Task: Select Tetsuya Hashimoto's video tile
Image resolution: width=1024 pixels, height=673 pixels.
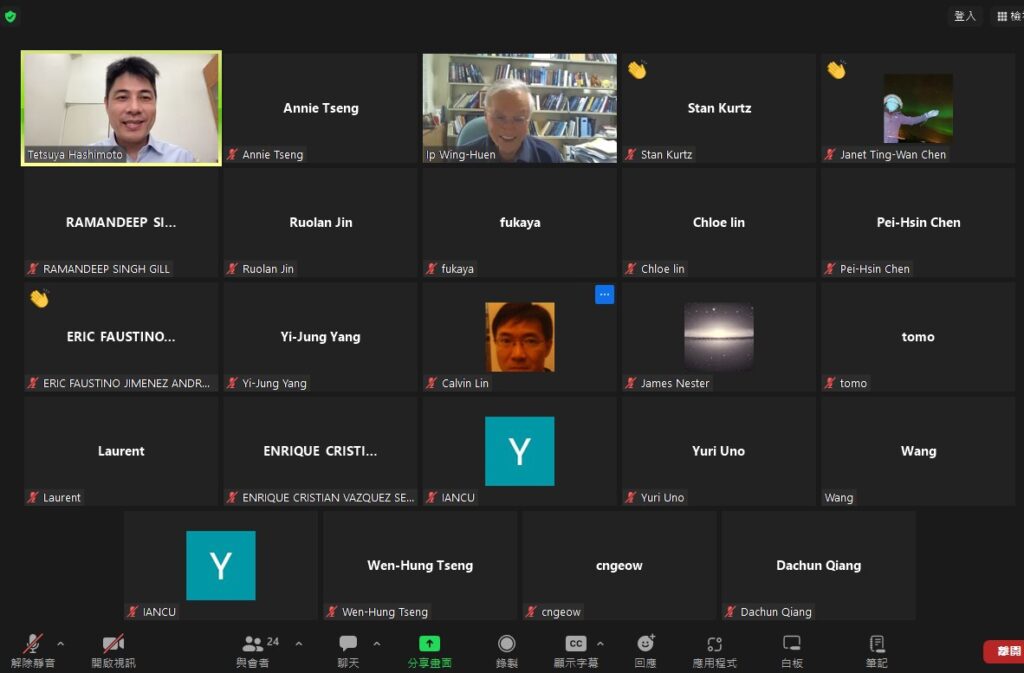Action: tap(121, 108)
